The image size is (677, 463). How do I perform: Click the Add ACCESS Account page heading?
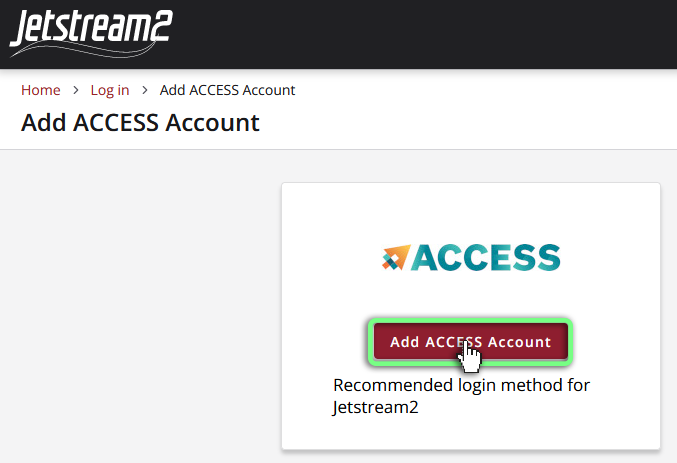click(x=140, y=123)
